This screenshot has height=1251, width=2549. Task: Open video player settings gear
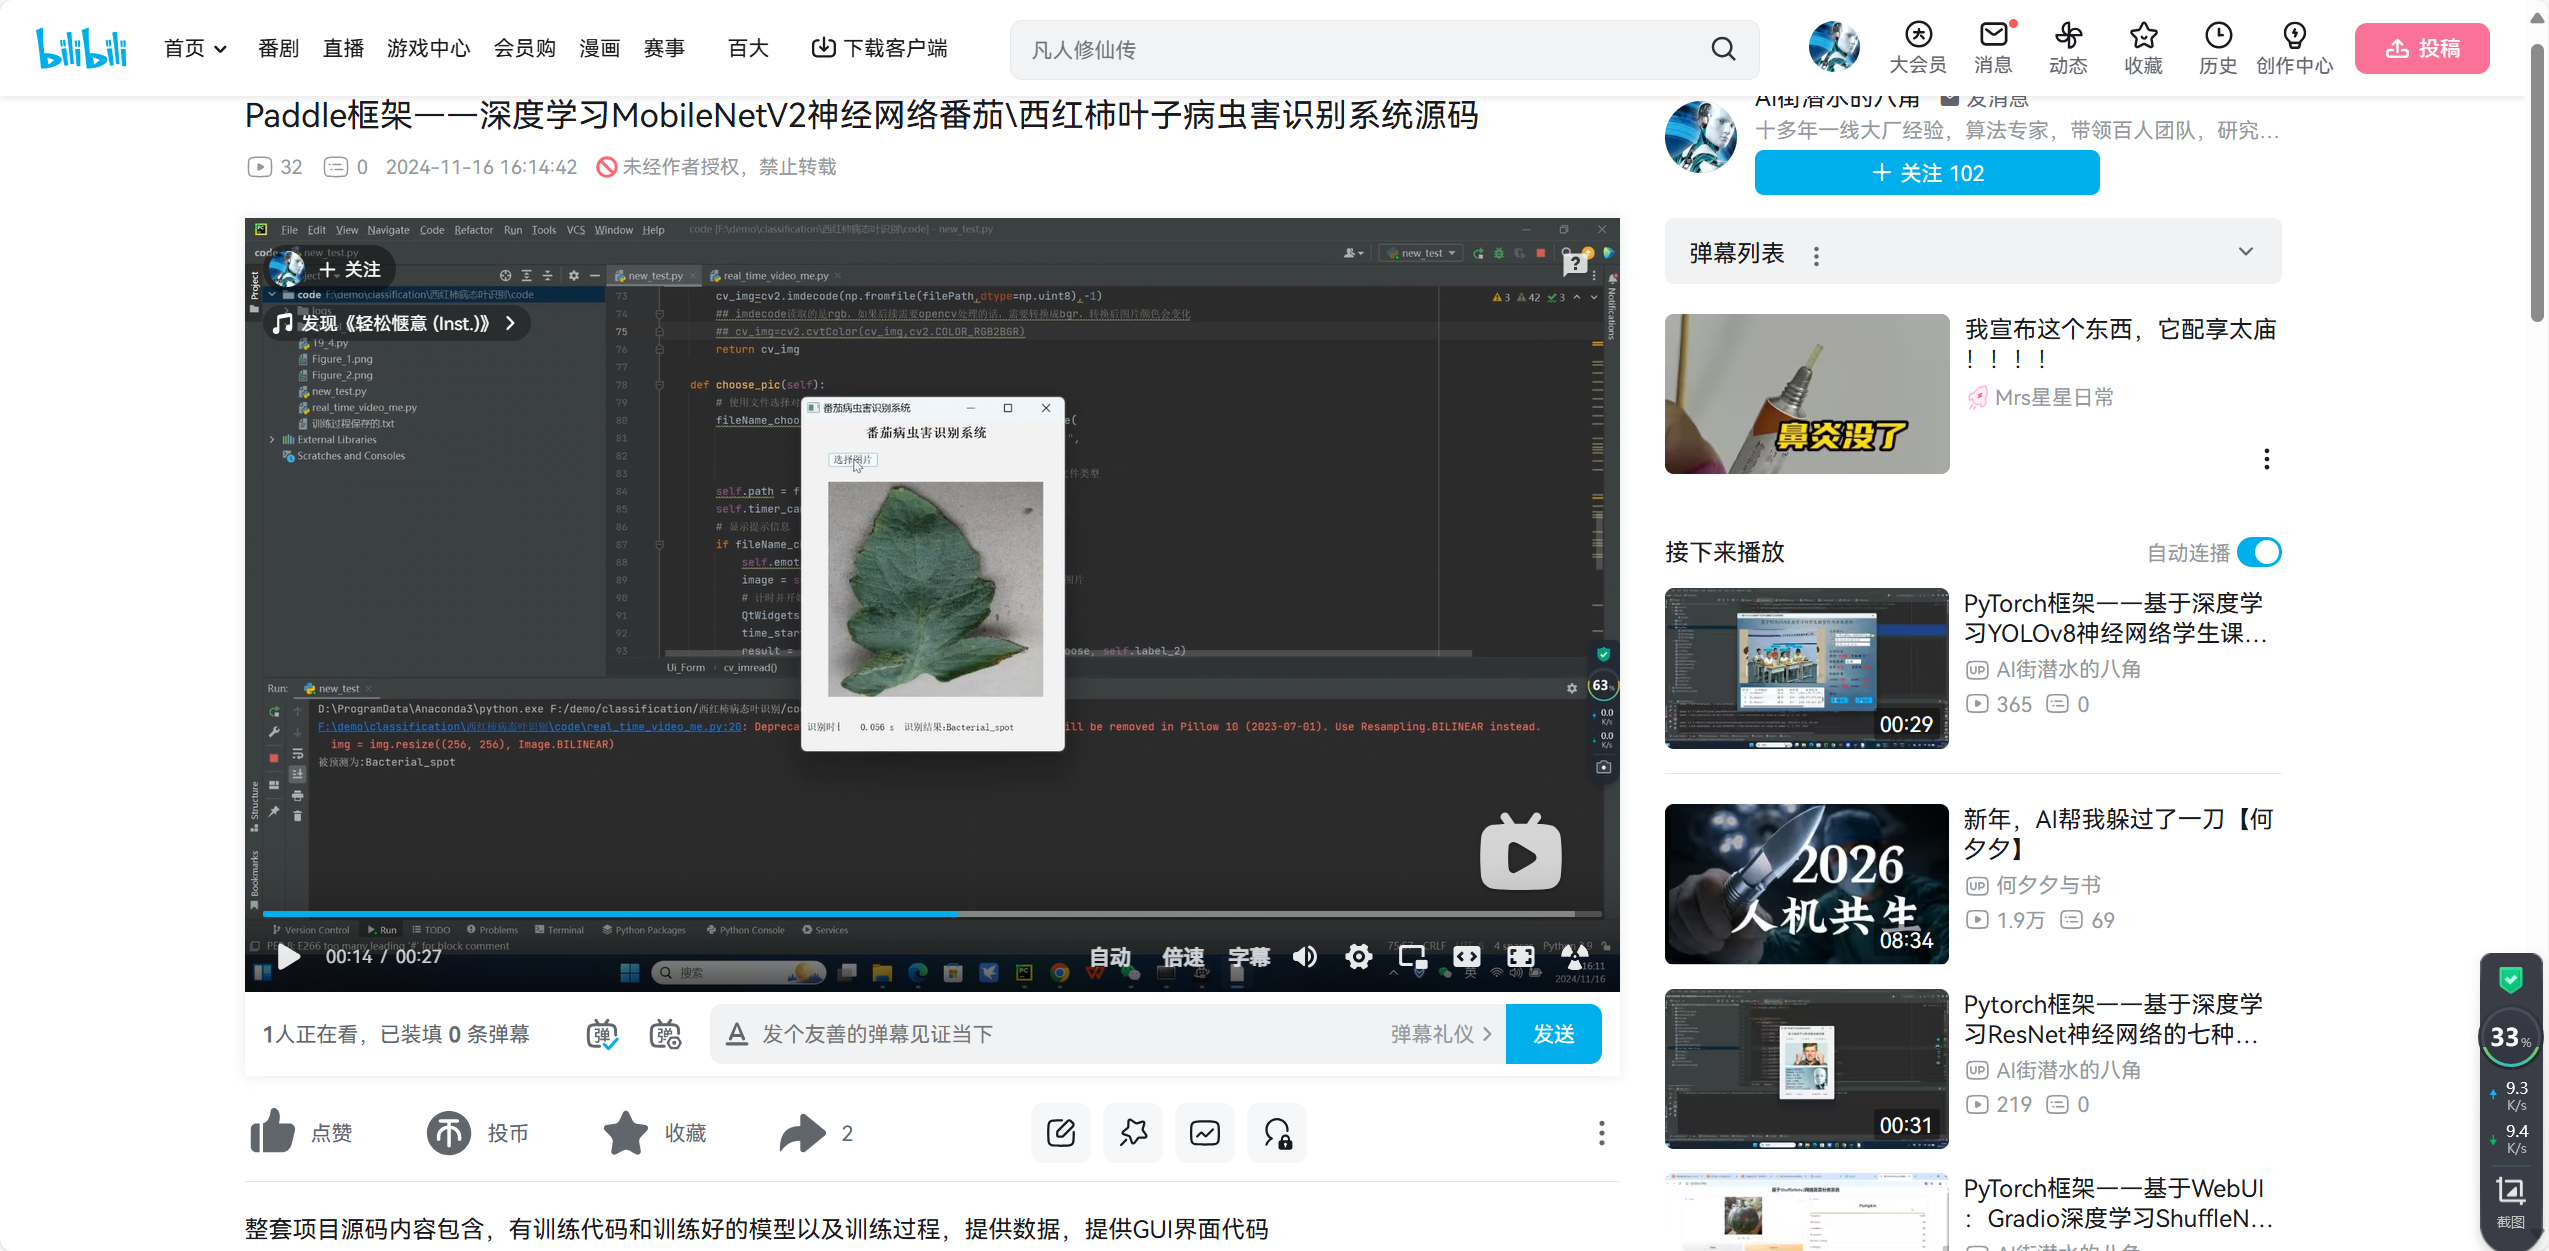1358,957
